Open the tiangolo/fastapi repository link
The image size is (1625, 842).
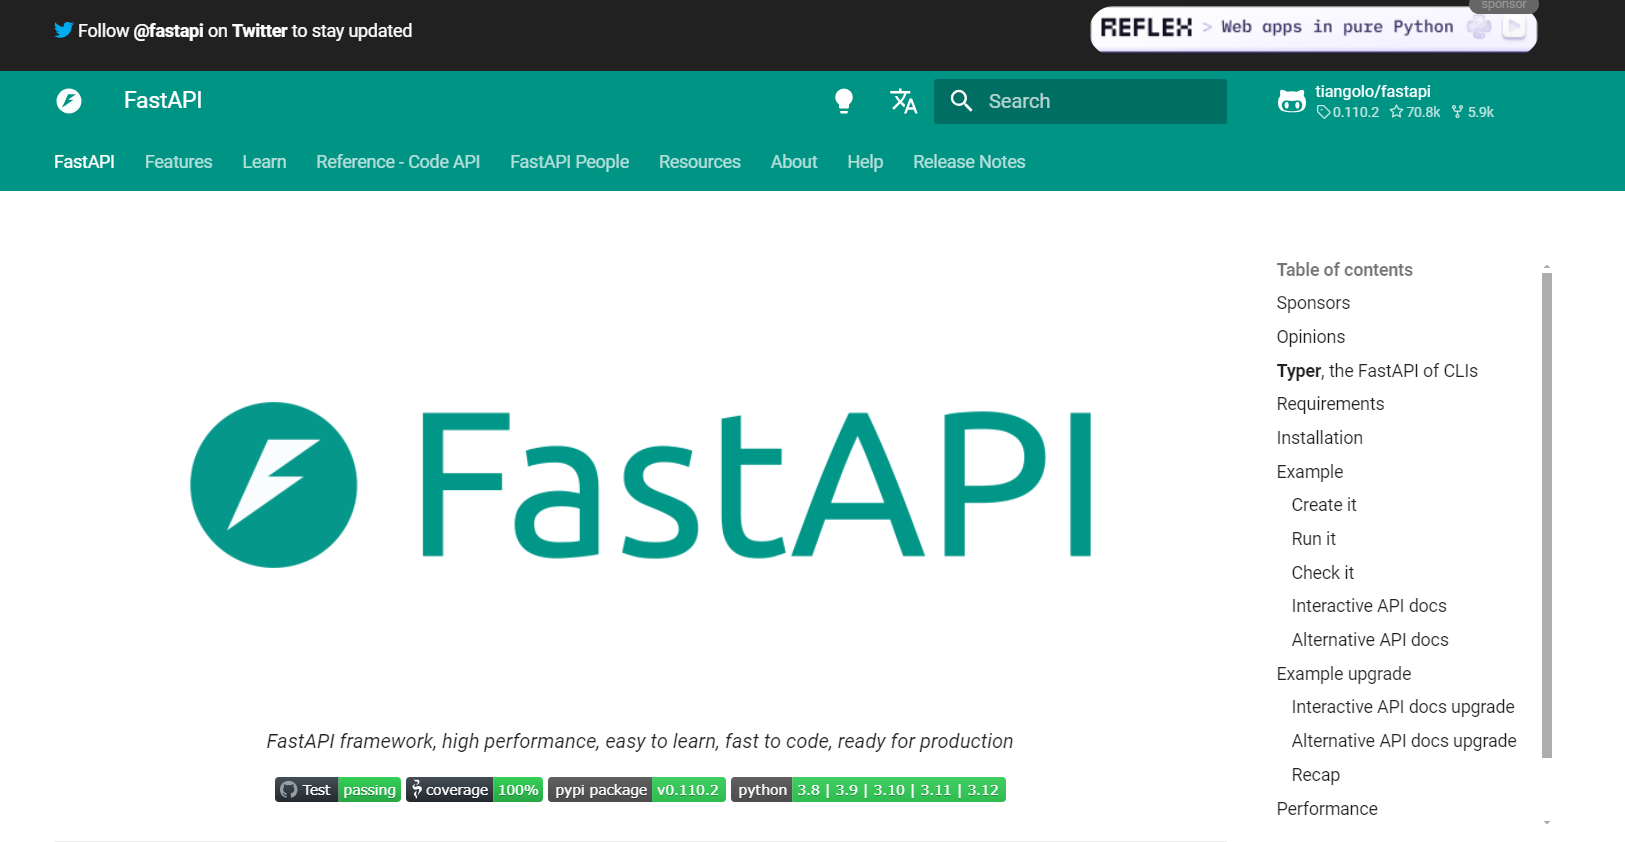point(1386,101)
